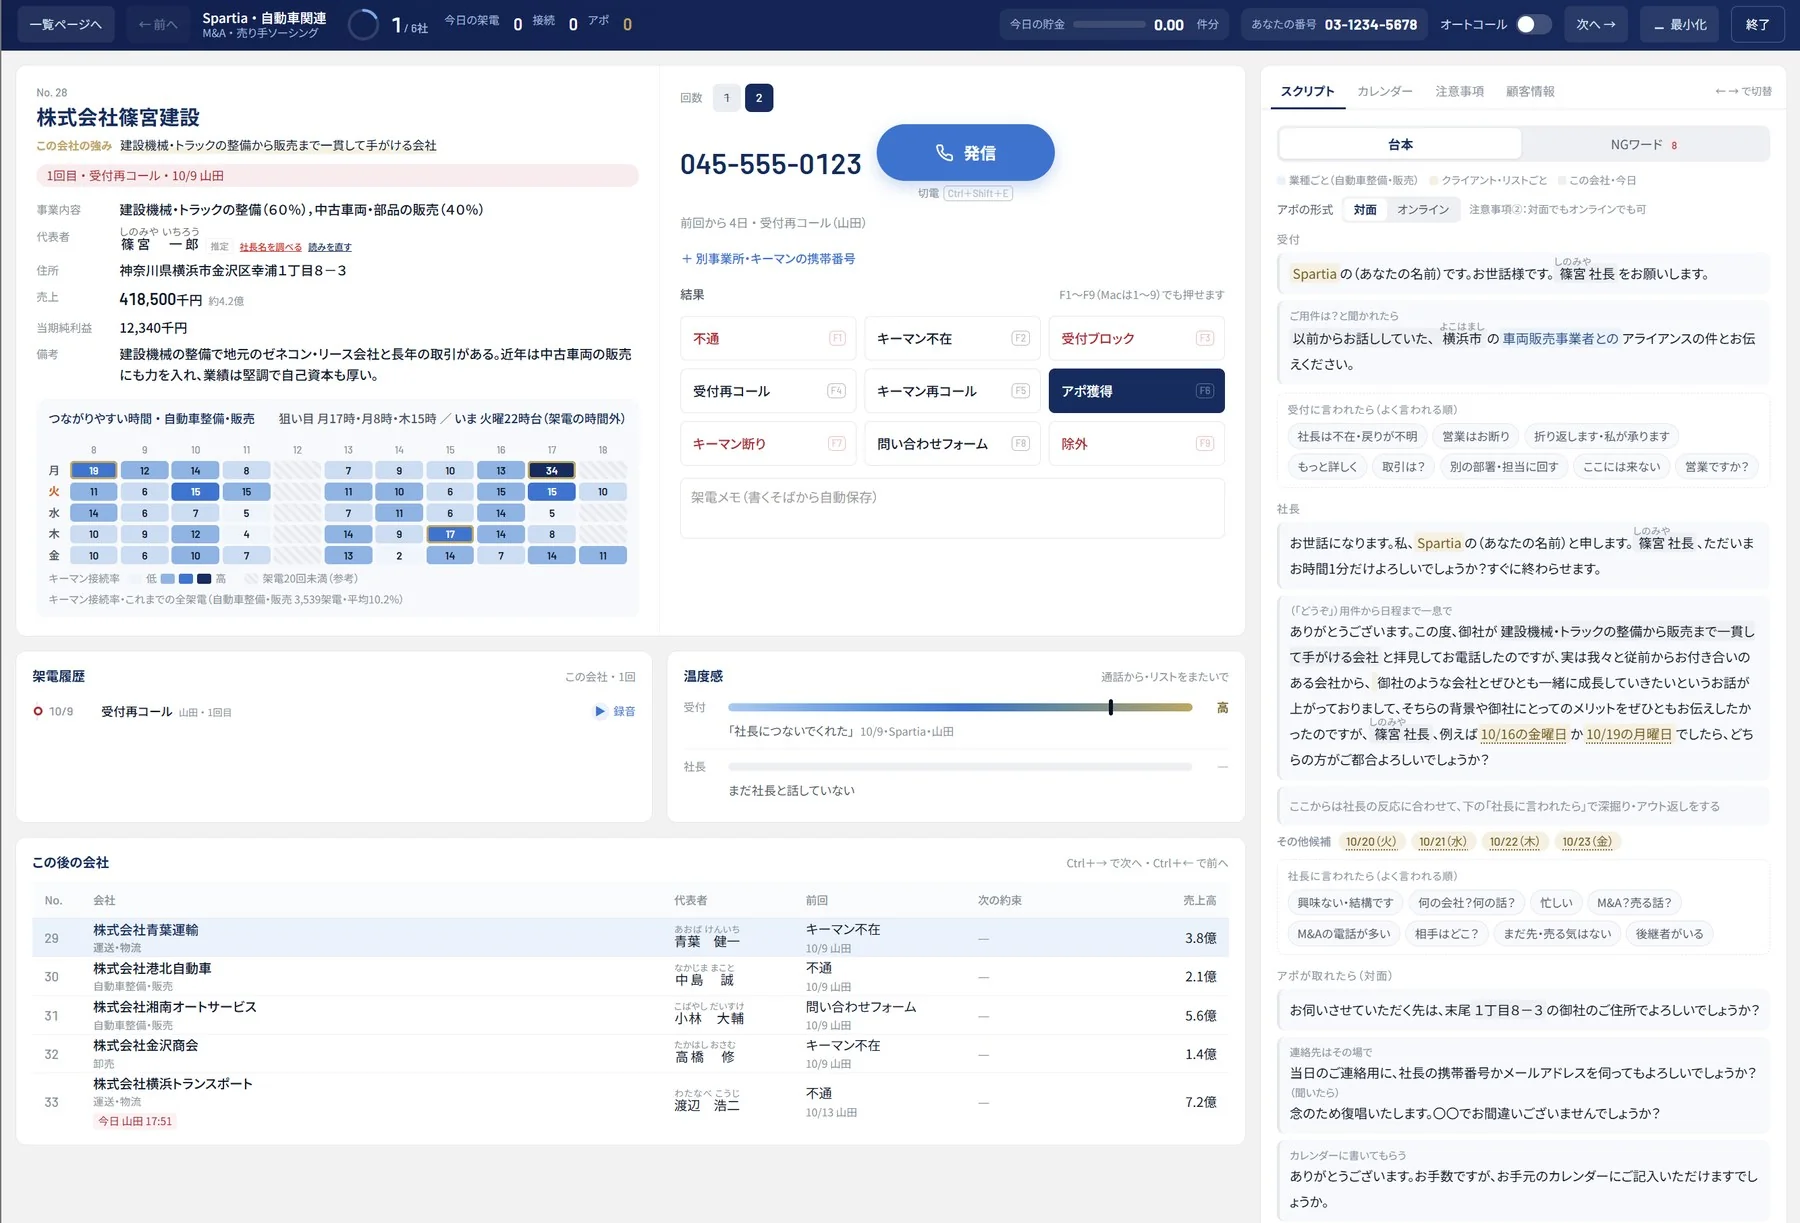Image resolution: width=1800 pixels, height=1223 pixels.
Task: Mark result as 受付再コール
Action: [768, 391]
